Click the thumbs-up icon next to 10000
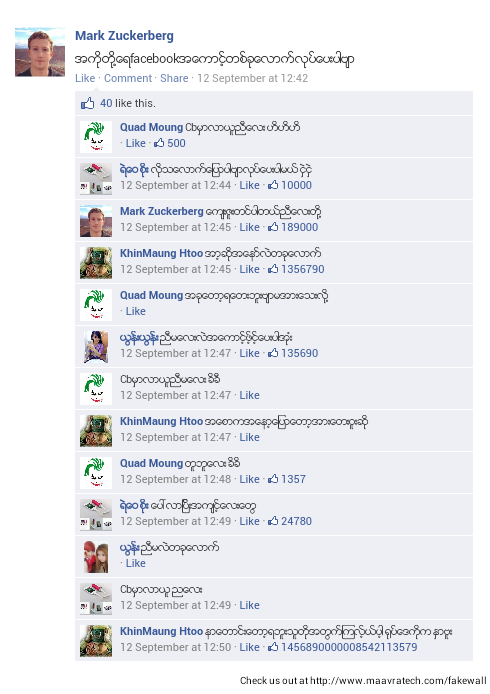Image resolution: width=490 pixels, height=694 pixels. pyautogui.click(x=273, y=185)
